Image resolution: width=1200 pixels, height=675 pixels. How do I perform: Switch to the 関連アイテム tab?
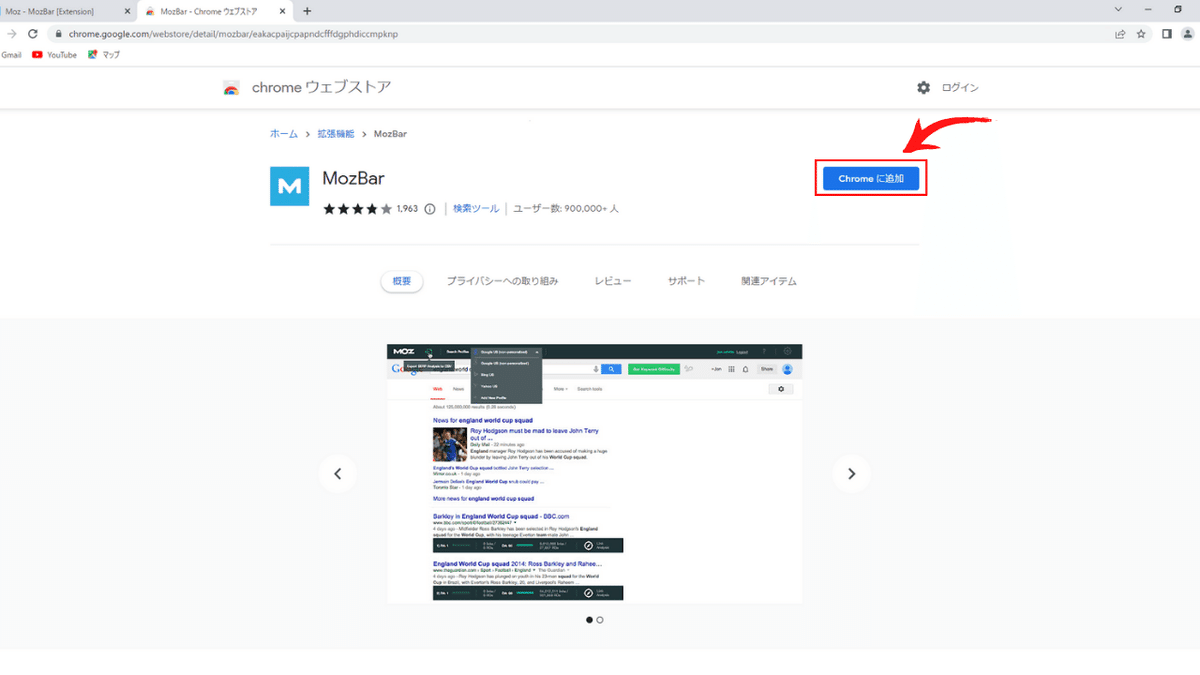click(769, 282)
